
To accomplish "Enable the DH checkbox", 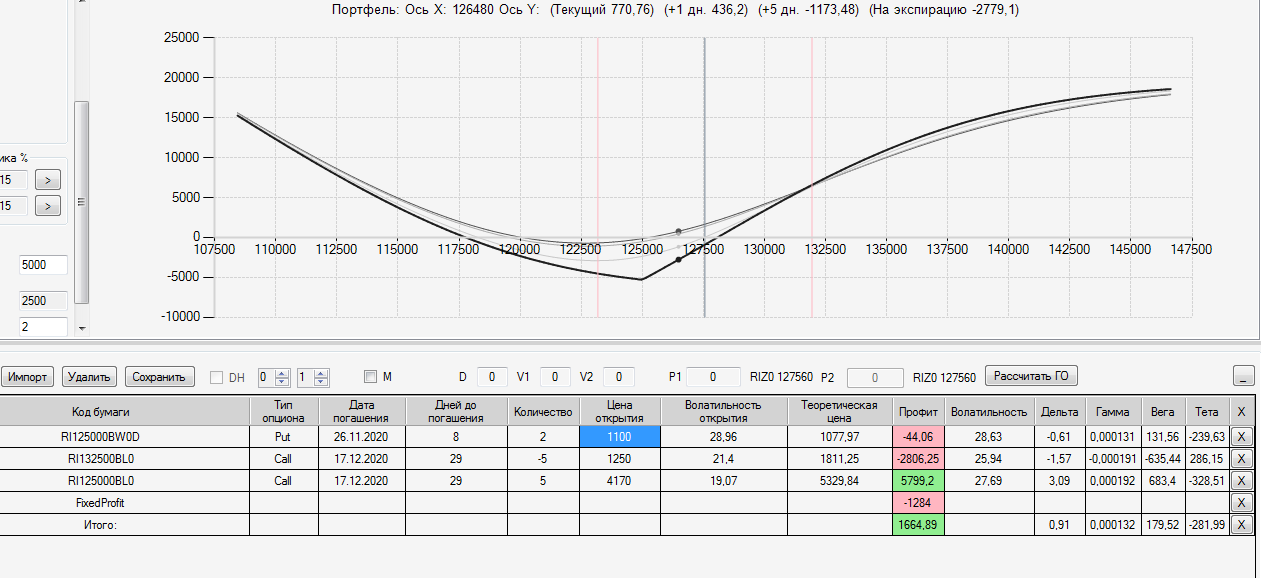I will pos(217,377).
